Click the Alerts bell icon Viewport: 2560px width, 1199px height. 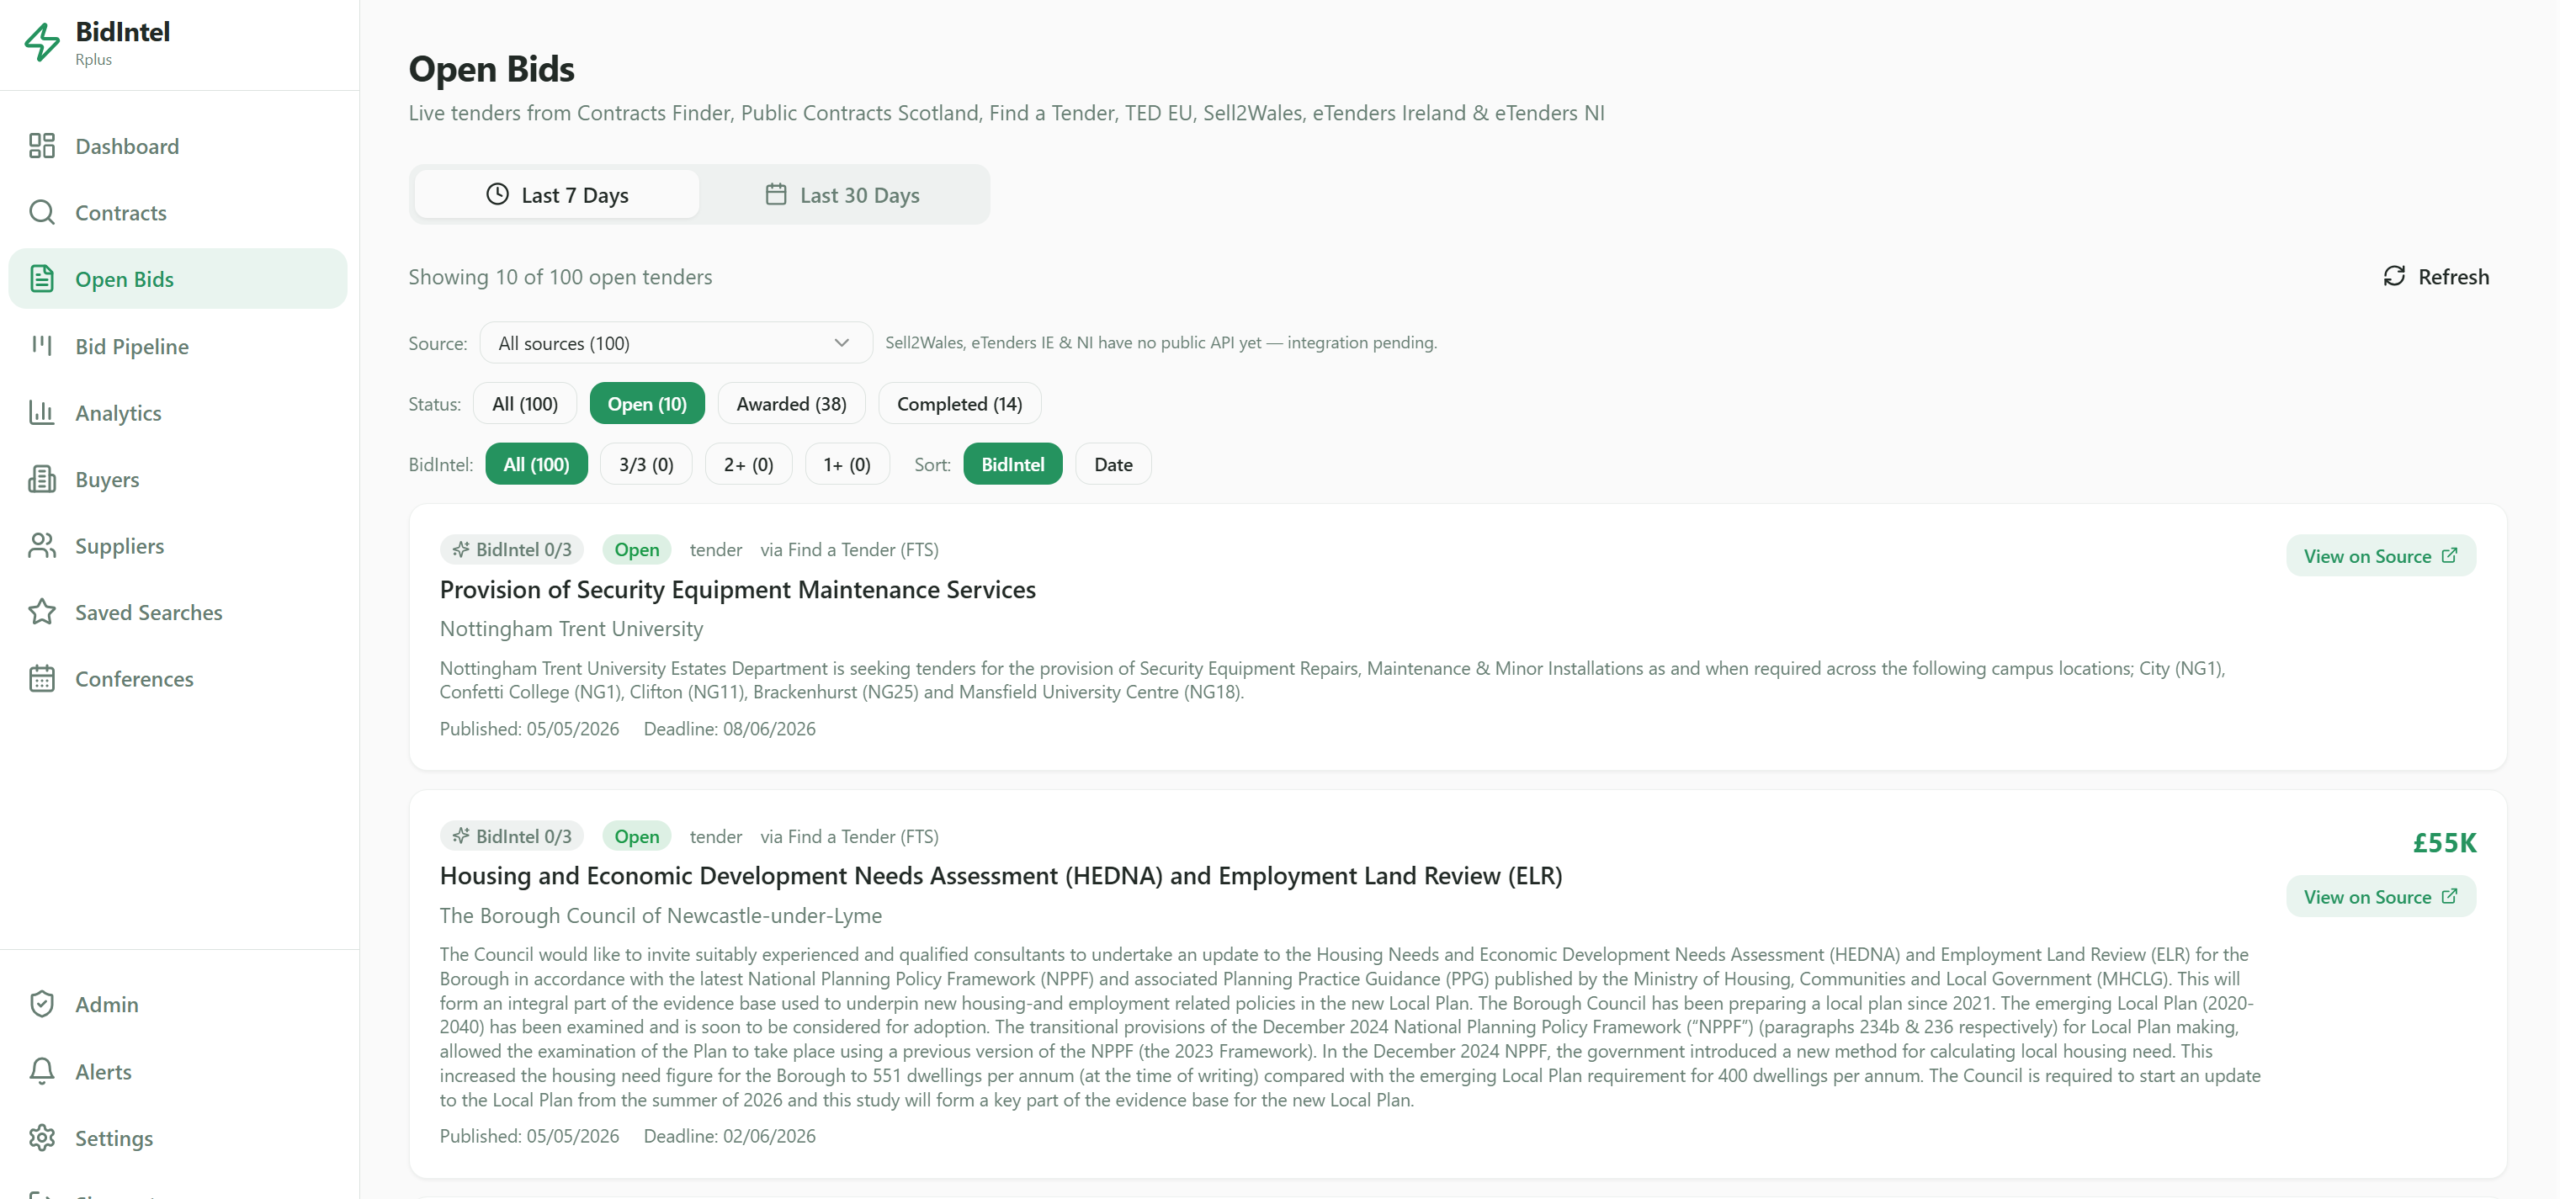click(x=42, y=1071)
